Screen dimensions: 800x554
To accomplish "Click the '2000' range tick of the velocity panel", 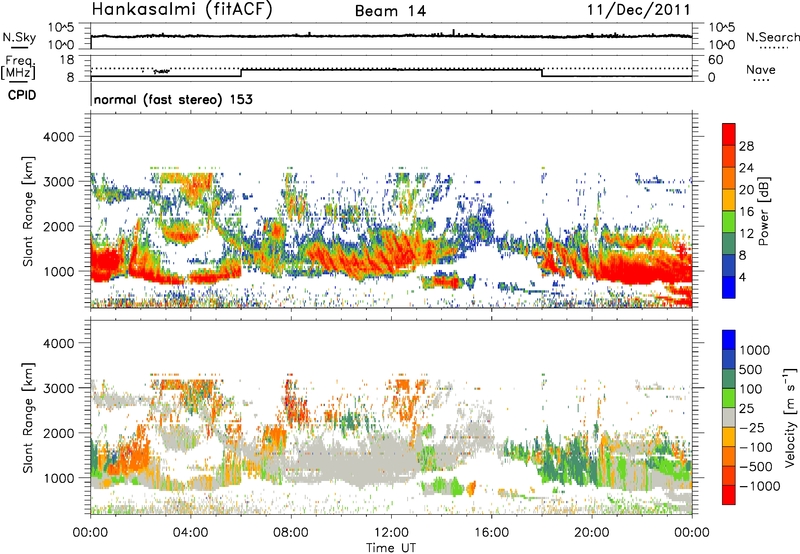I will 58,433.
